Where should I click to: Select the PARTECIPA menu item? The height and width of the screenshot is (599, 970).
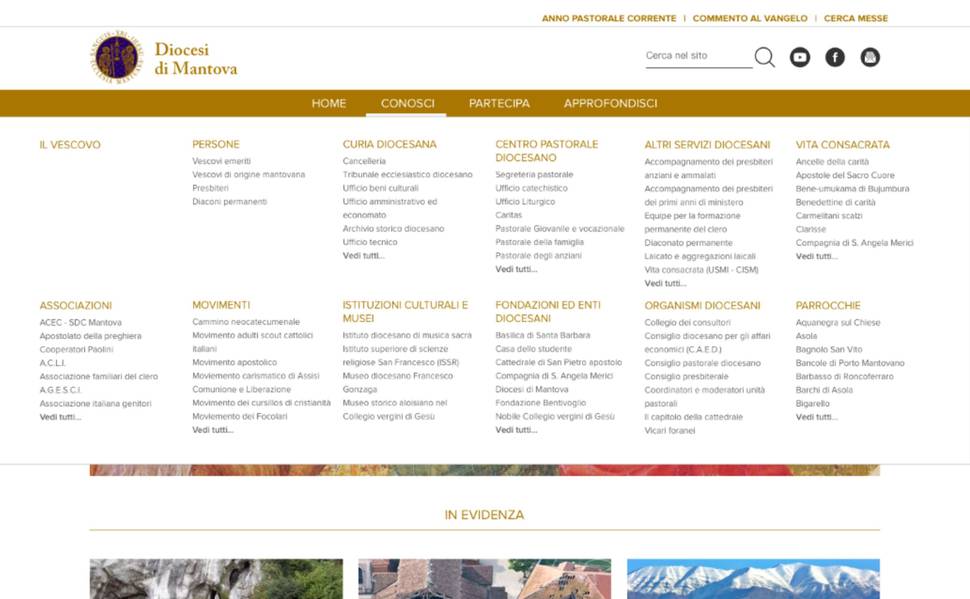pyautogui.click(x=499, y=103)
